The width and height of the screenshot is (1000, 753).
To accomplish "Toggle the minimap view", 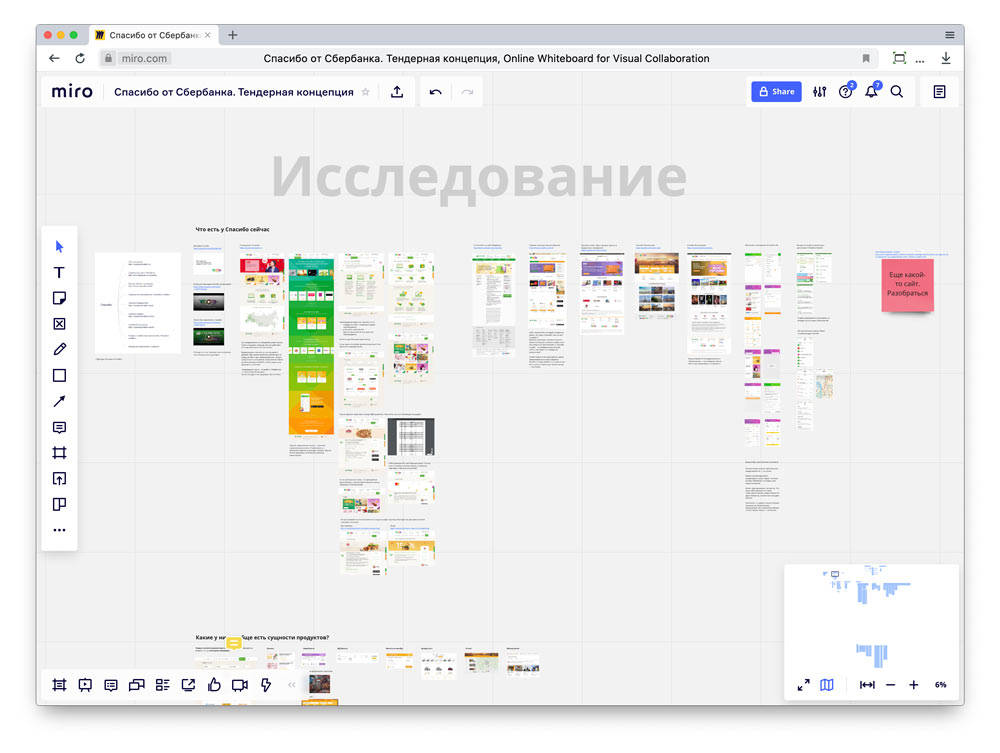I will [826, 685].
